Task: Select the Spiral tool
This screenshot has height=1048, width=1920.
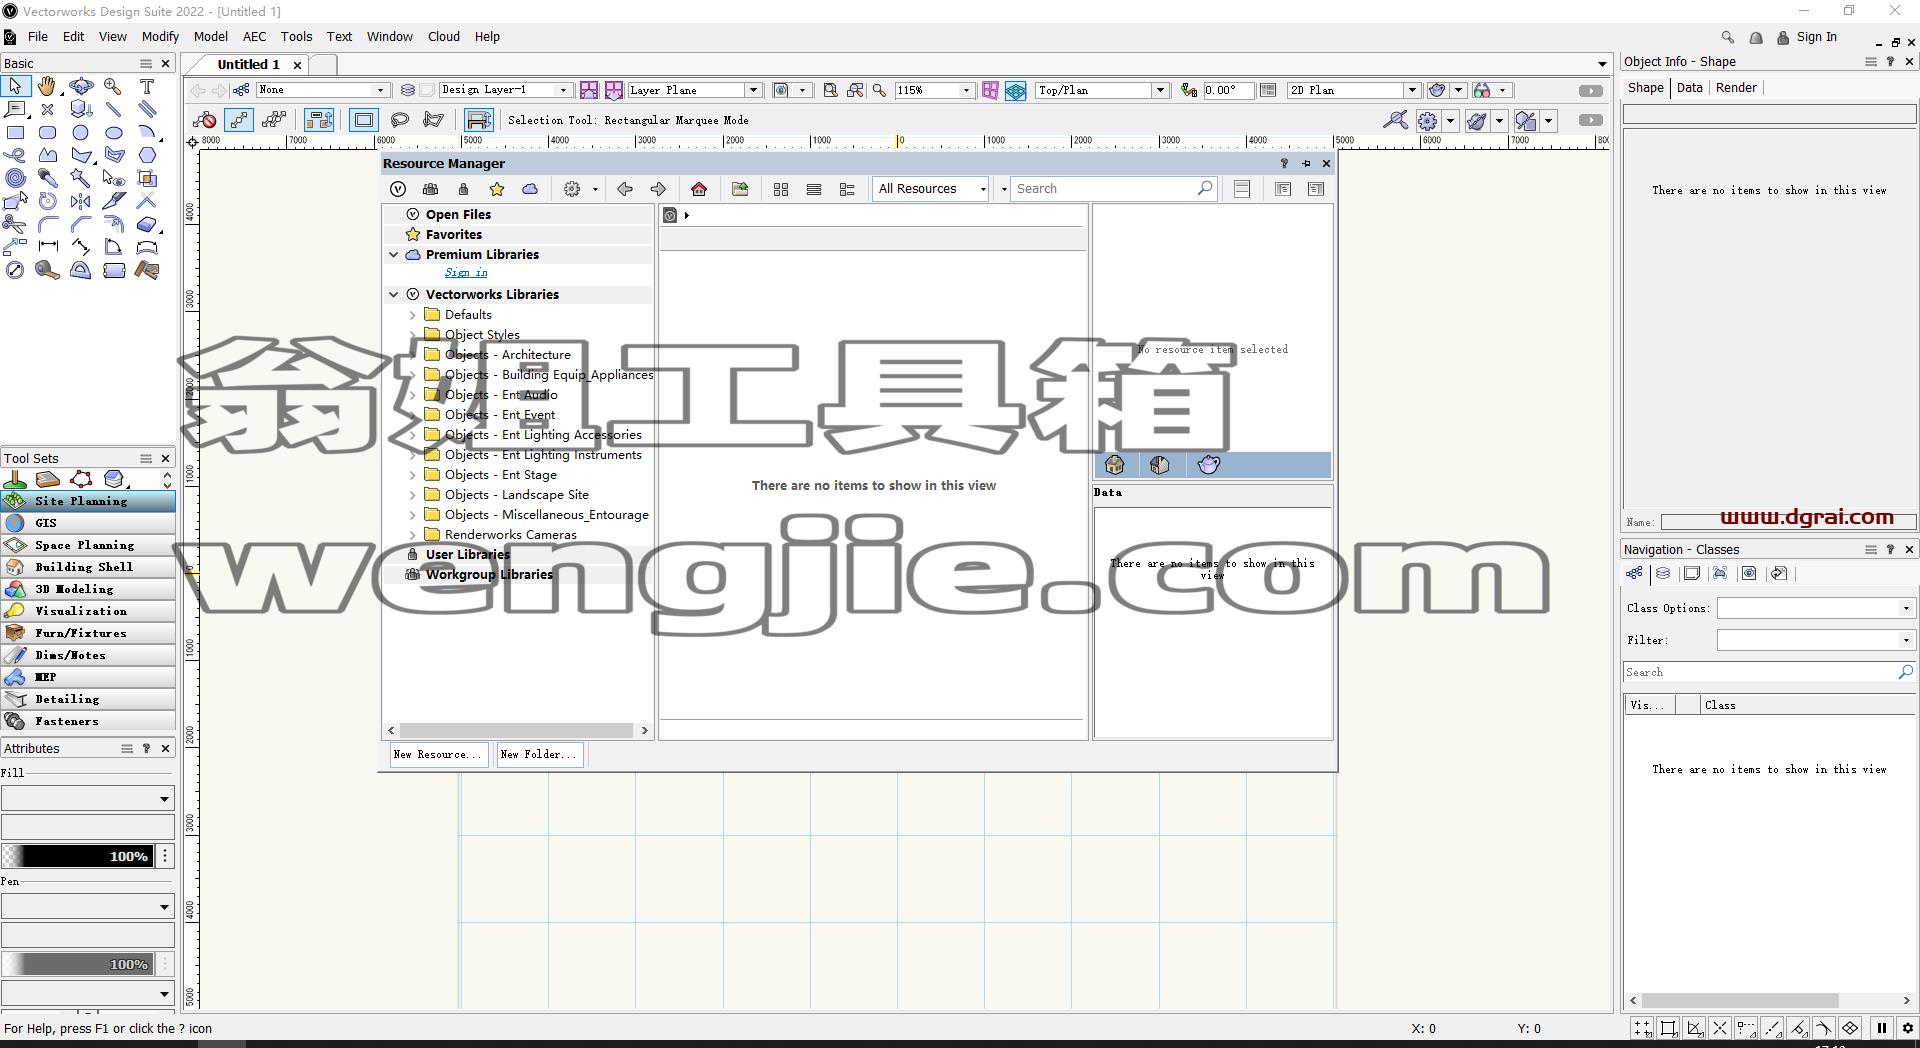Action: pos(15,178)
